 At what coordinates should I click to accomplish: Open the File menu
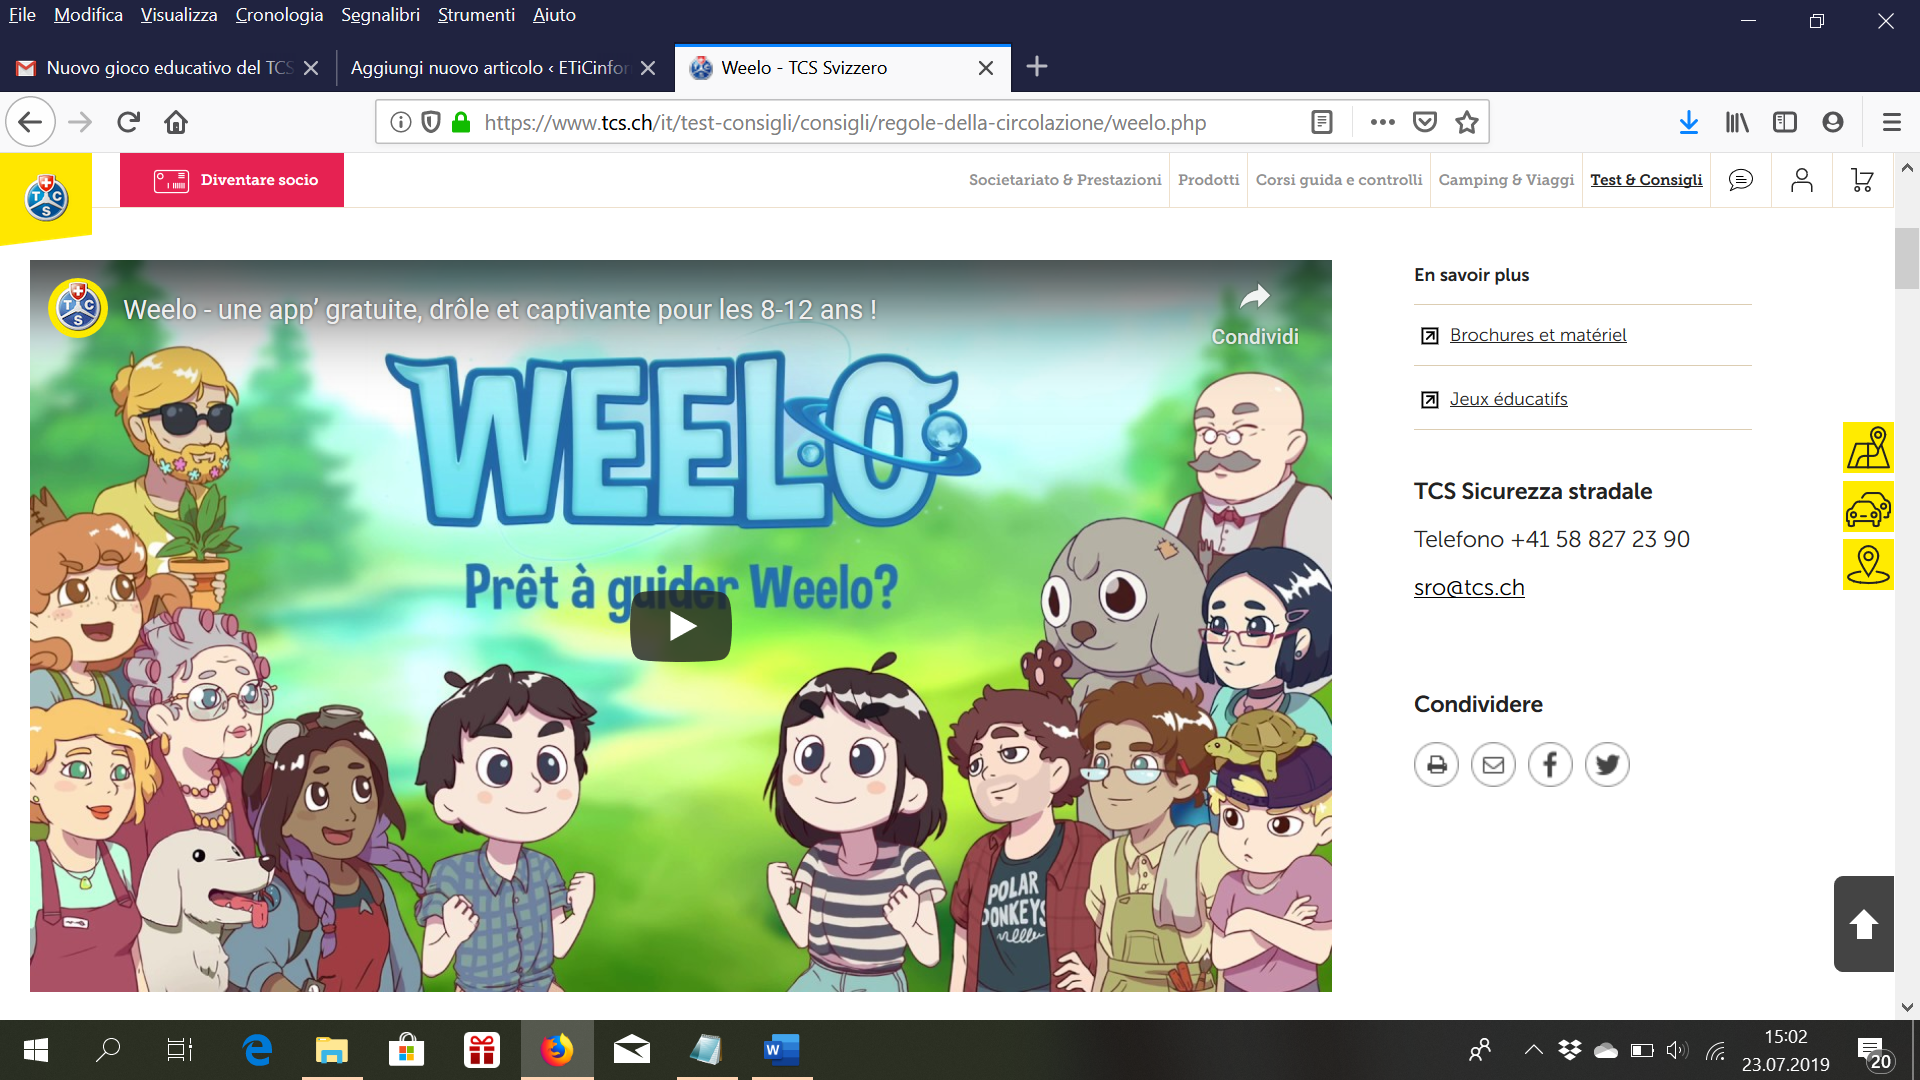pyautogui.click(x=22, y=15)
